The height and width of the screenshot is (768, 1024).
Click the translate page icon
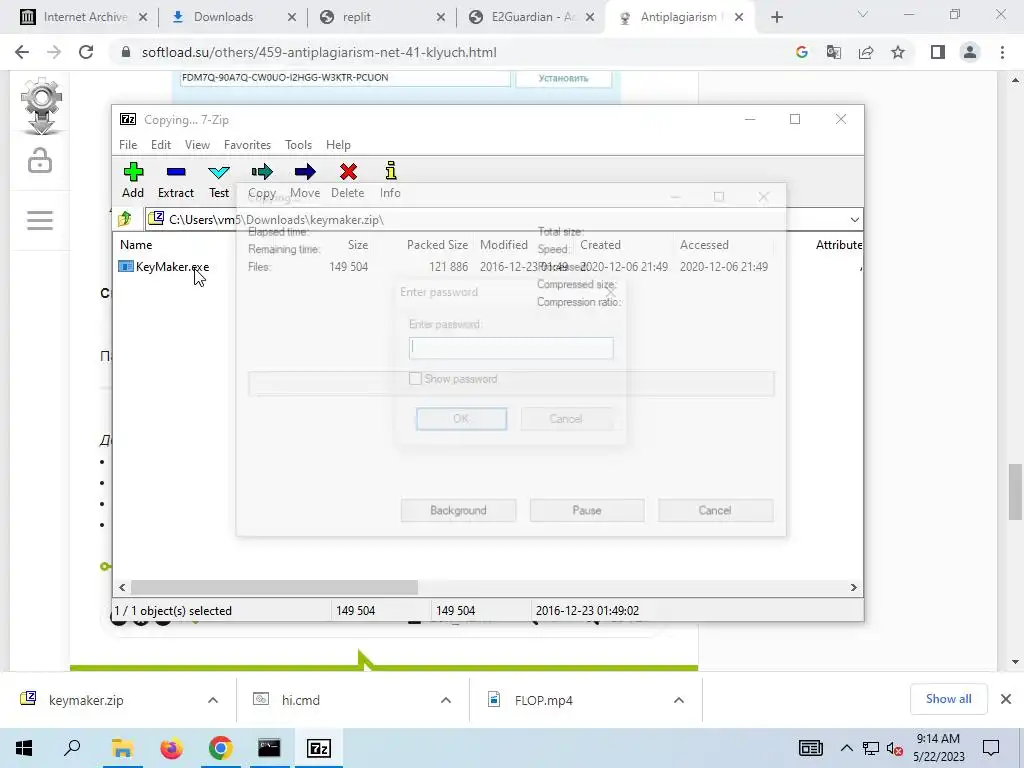[x=833, y=52]
